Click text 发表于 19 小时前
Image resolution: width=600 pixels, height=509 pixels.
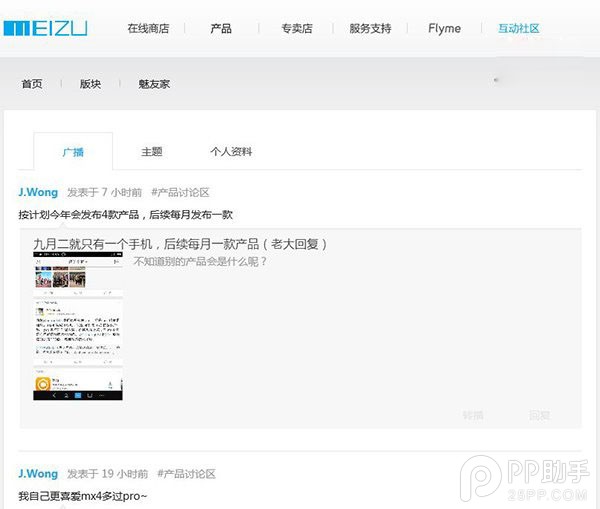[108, 474]
